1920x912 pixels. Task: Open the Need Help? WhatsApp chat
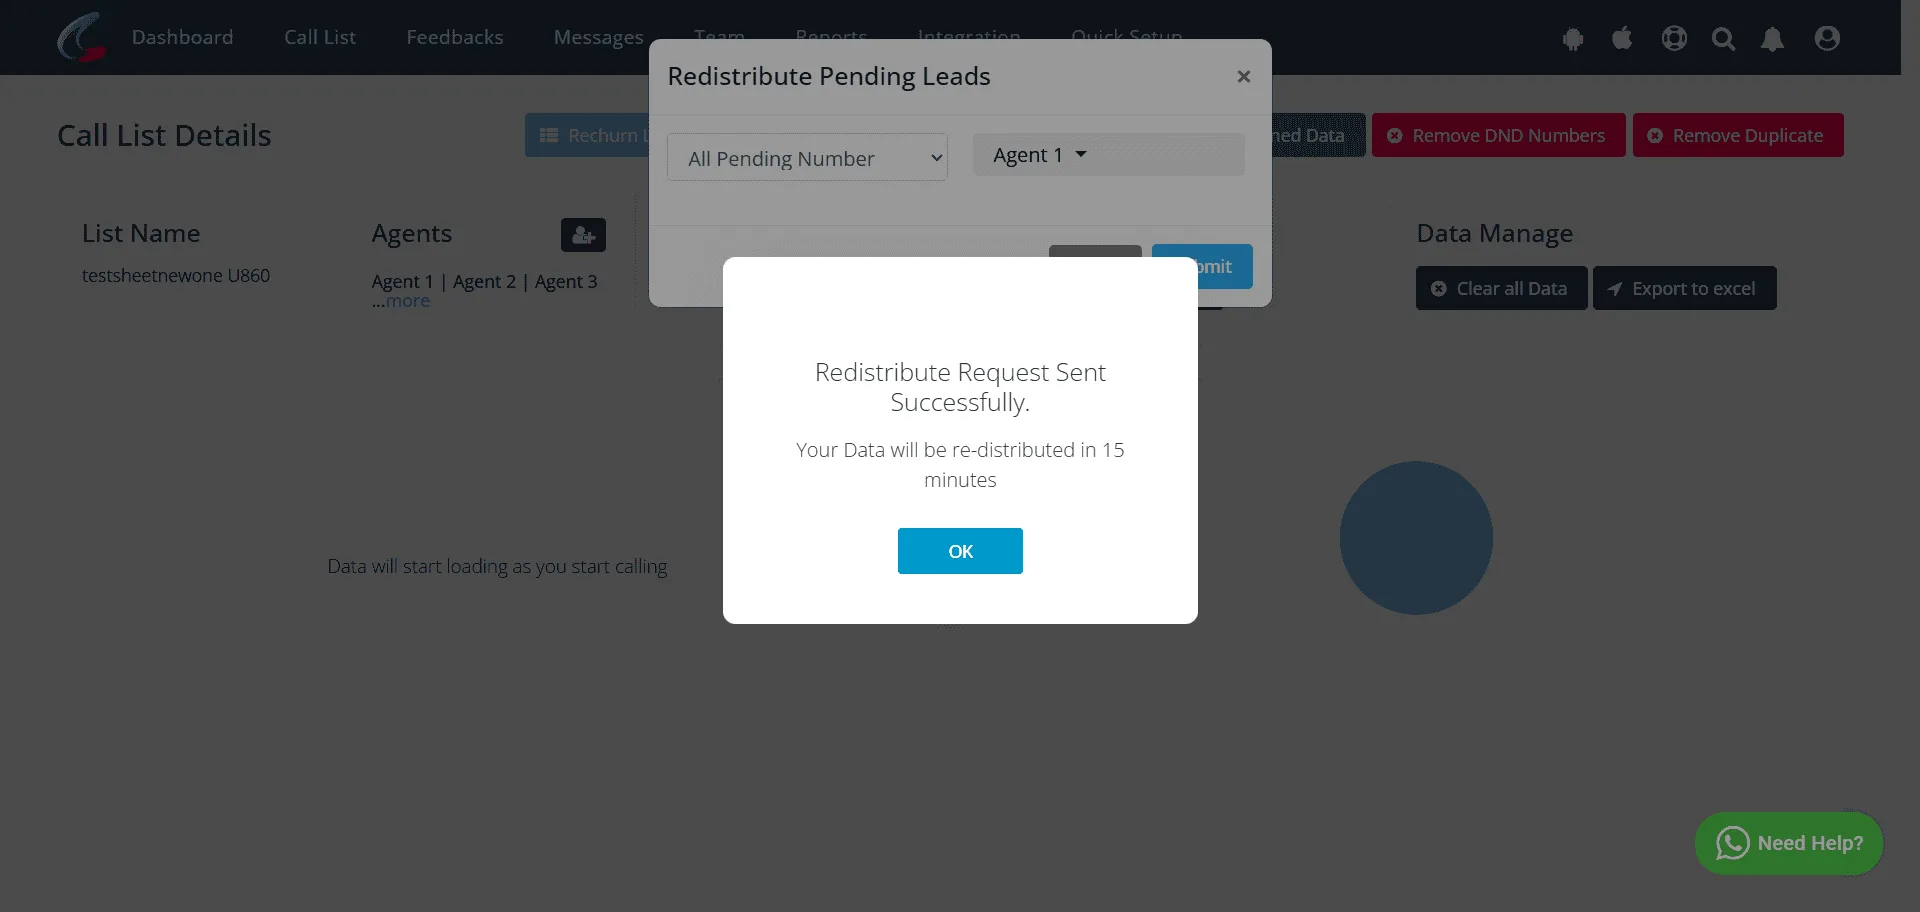(x=1789, y=843)
